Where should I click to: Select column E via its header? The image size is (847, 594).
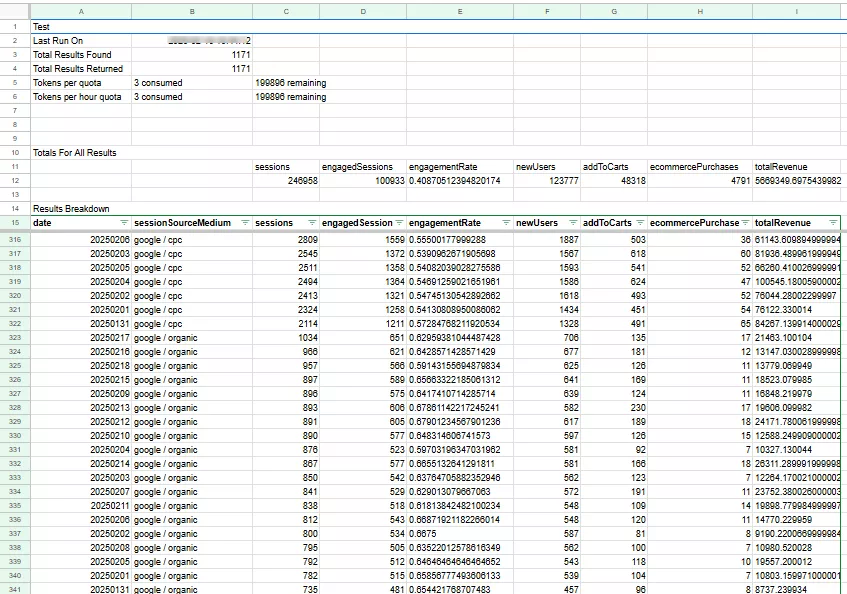[x=460, y=11]
